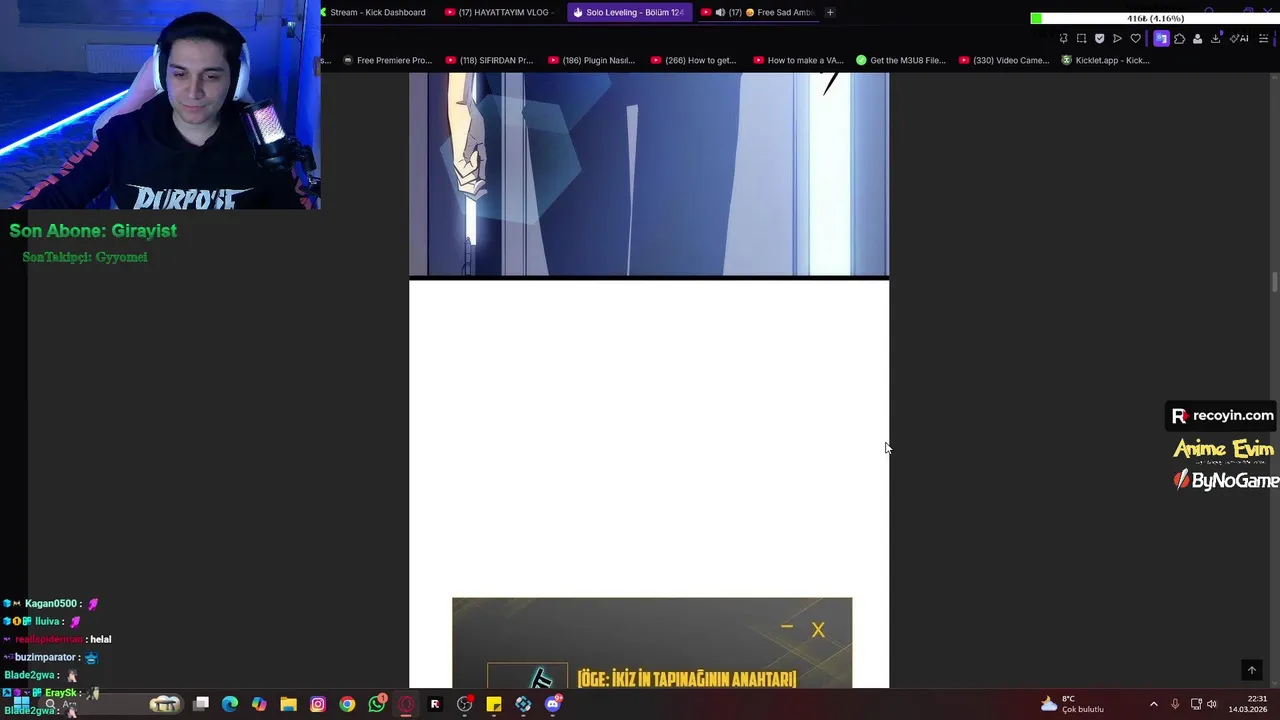The width and height of the screenshot is (1280, 720).
Task: Activate the snapshot capture icon
Action: (x=1081, y=39)
